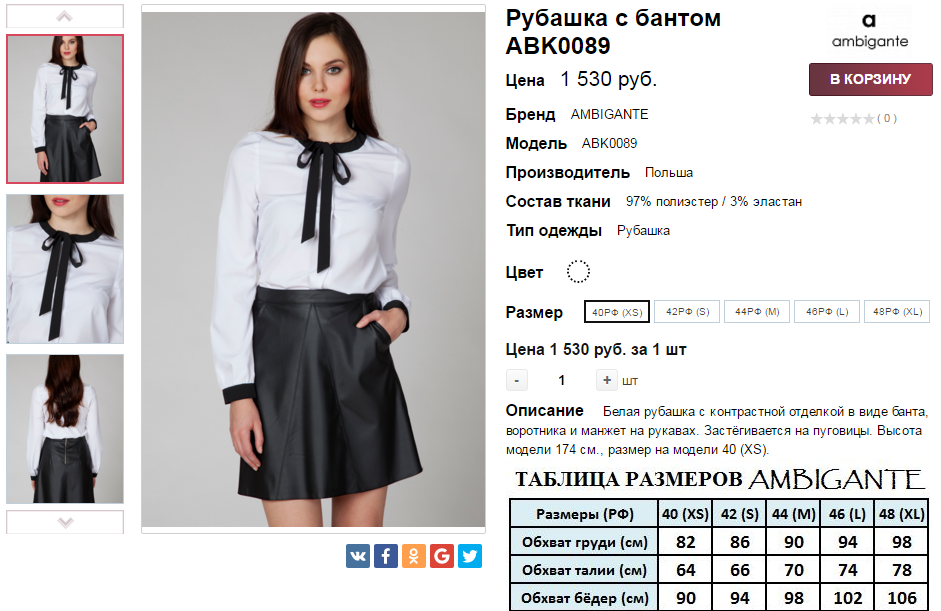
Task: Choose size 48РФ (XL)
Action: click(x=897, y=312)
